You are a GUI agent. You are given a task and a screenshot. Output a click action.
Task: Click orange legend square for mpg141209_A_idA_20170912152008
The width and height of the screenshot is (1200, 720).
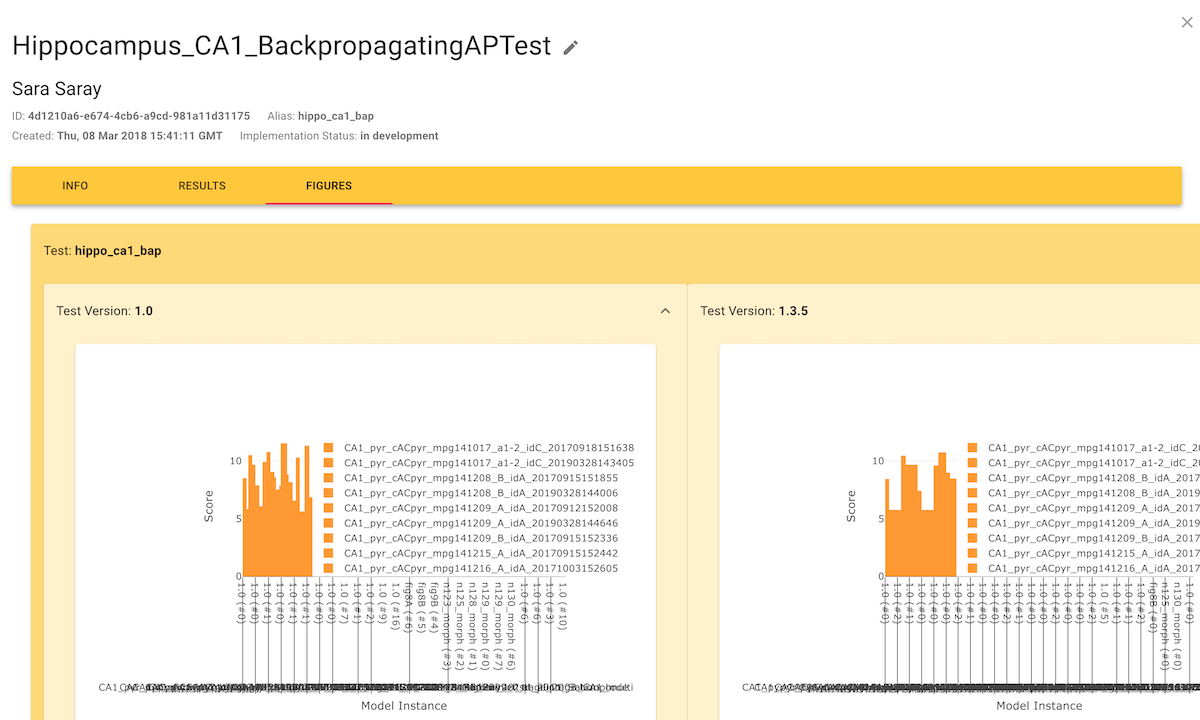328,508
